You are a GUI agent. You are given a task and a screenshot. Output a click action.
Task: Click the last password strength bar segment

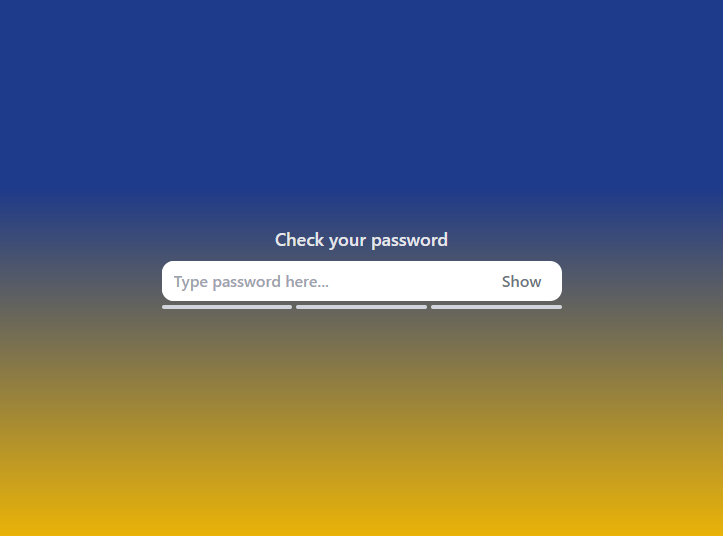(497, 307)
